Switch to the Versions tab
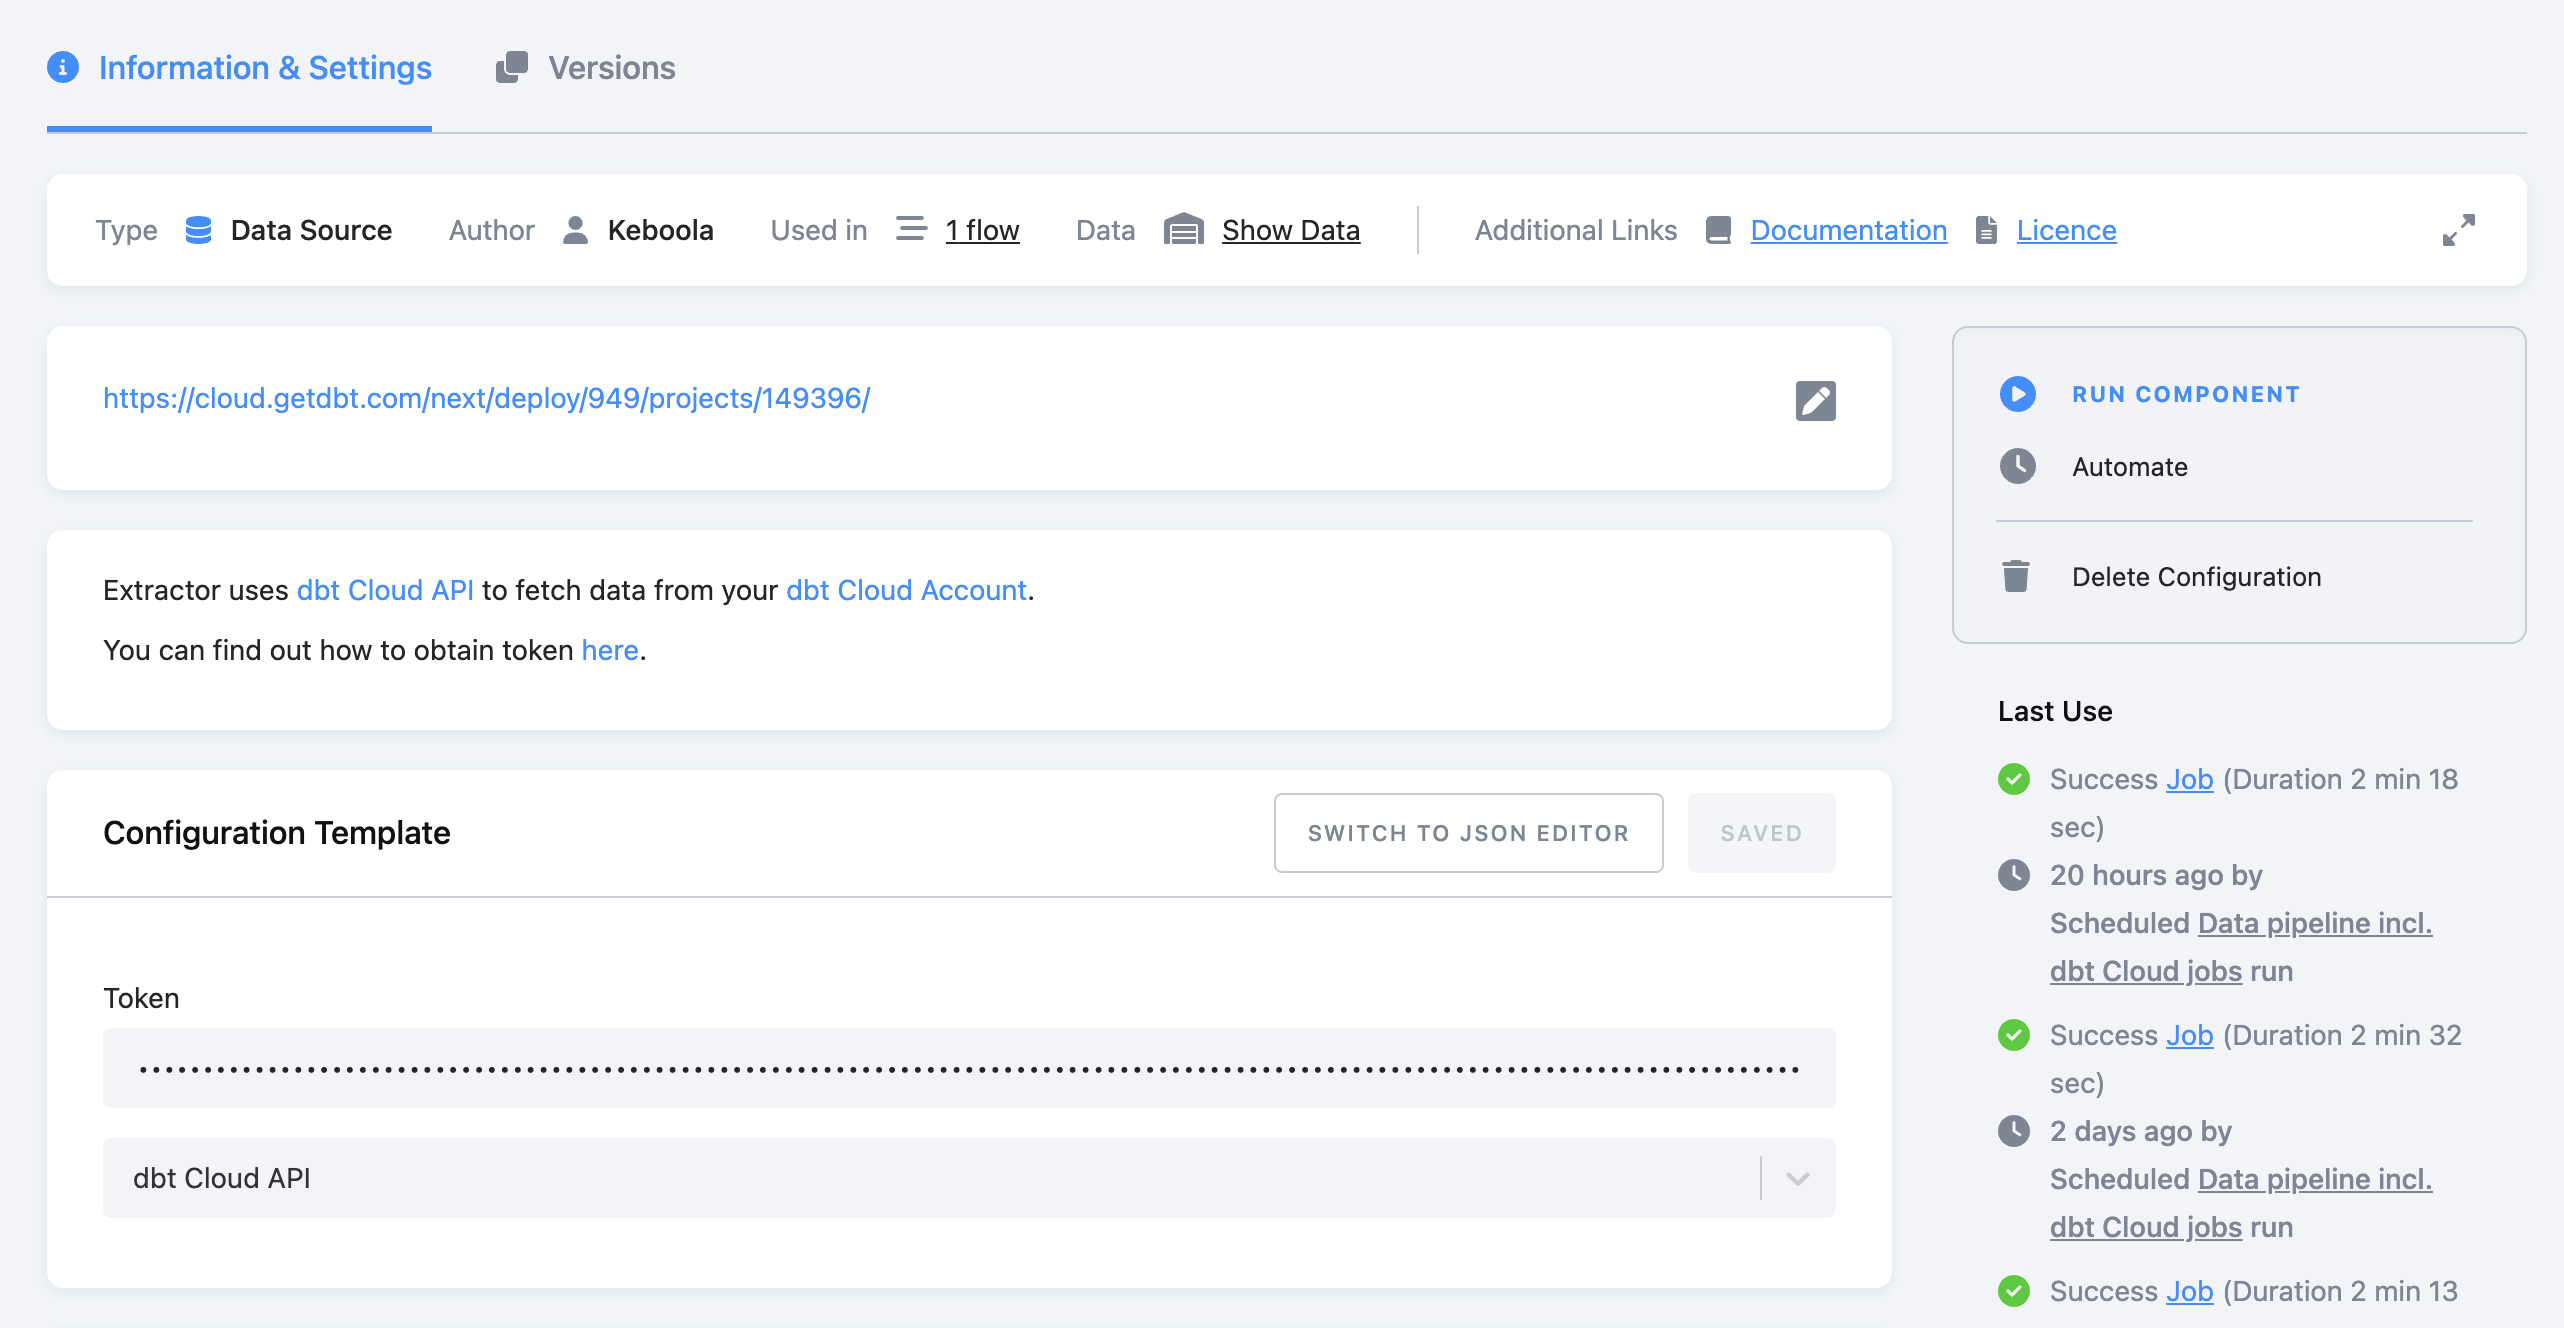The height and width of the screenshot is (1328, 2564). 586,68
